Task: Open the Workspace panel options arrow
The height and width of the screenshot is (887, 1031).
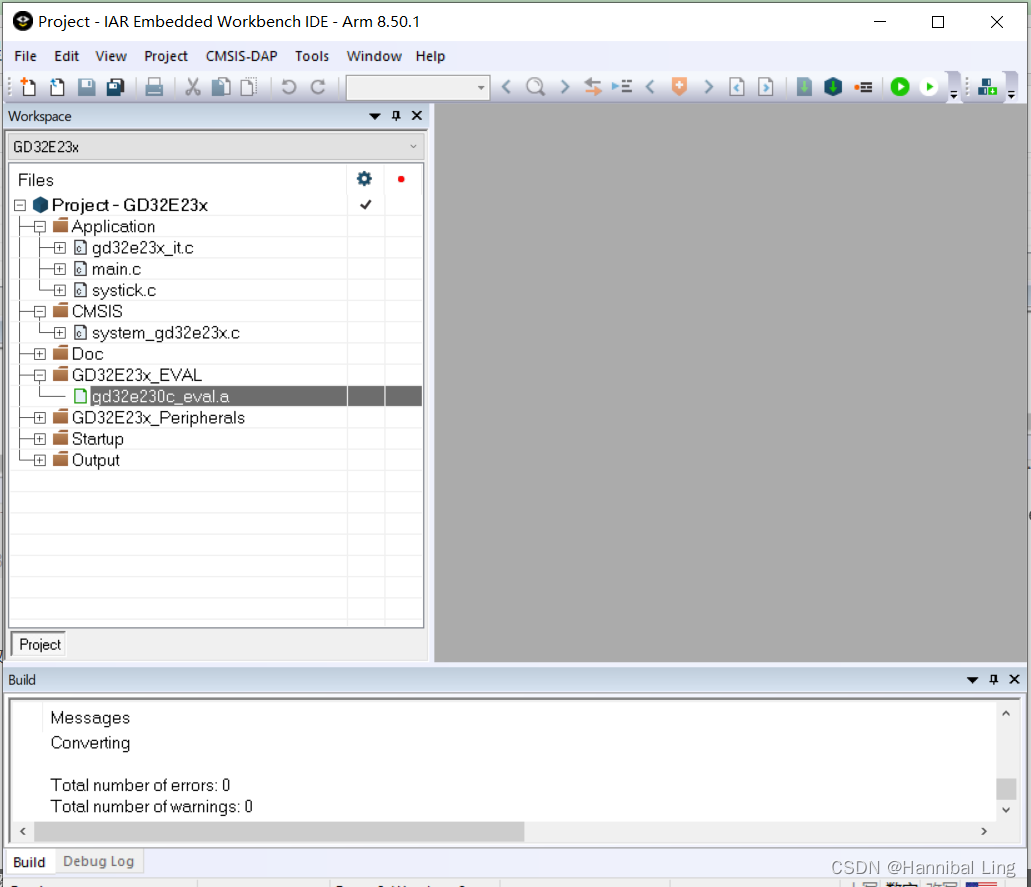Action: [375, 116]
